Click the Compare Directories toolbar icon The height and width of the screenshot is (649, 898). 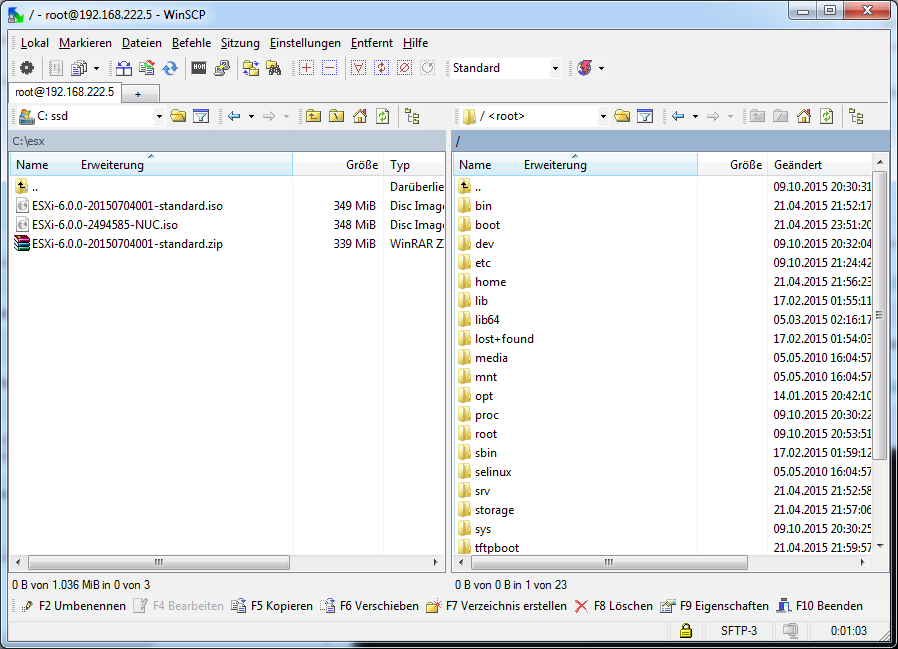(124, 68)
